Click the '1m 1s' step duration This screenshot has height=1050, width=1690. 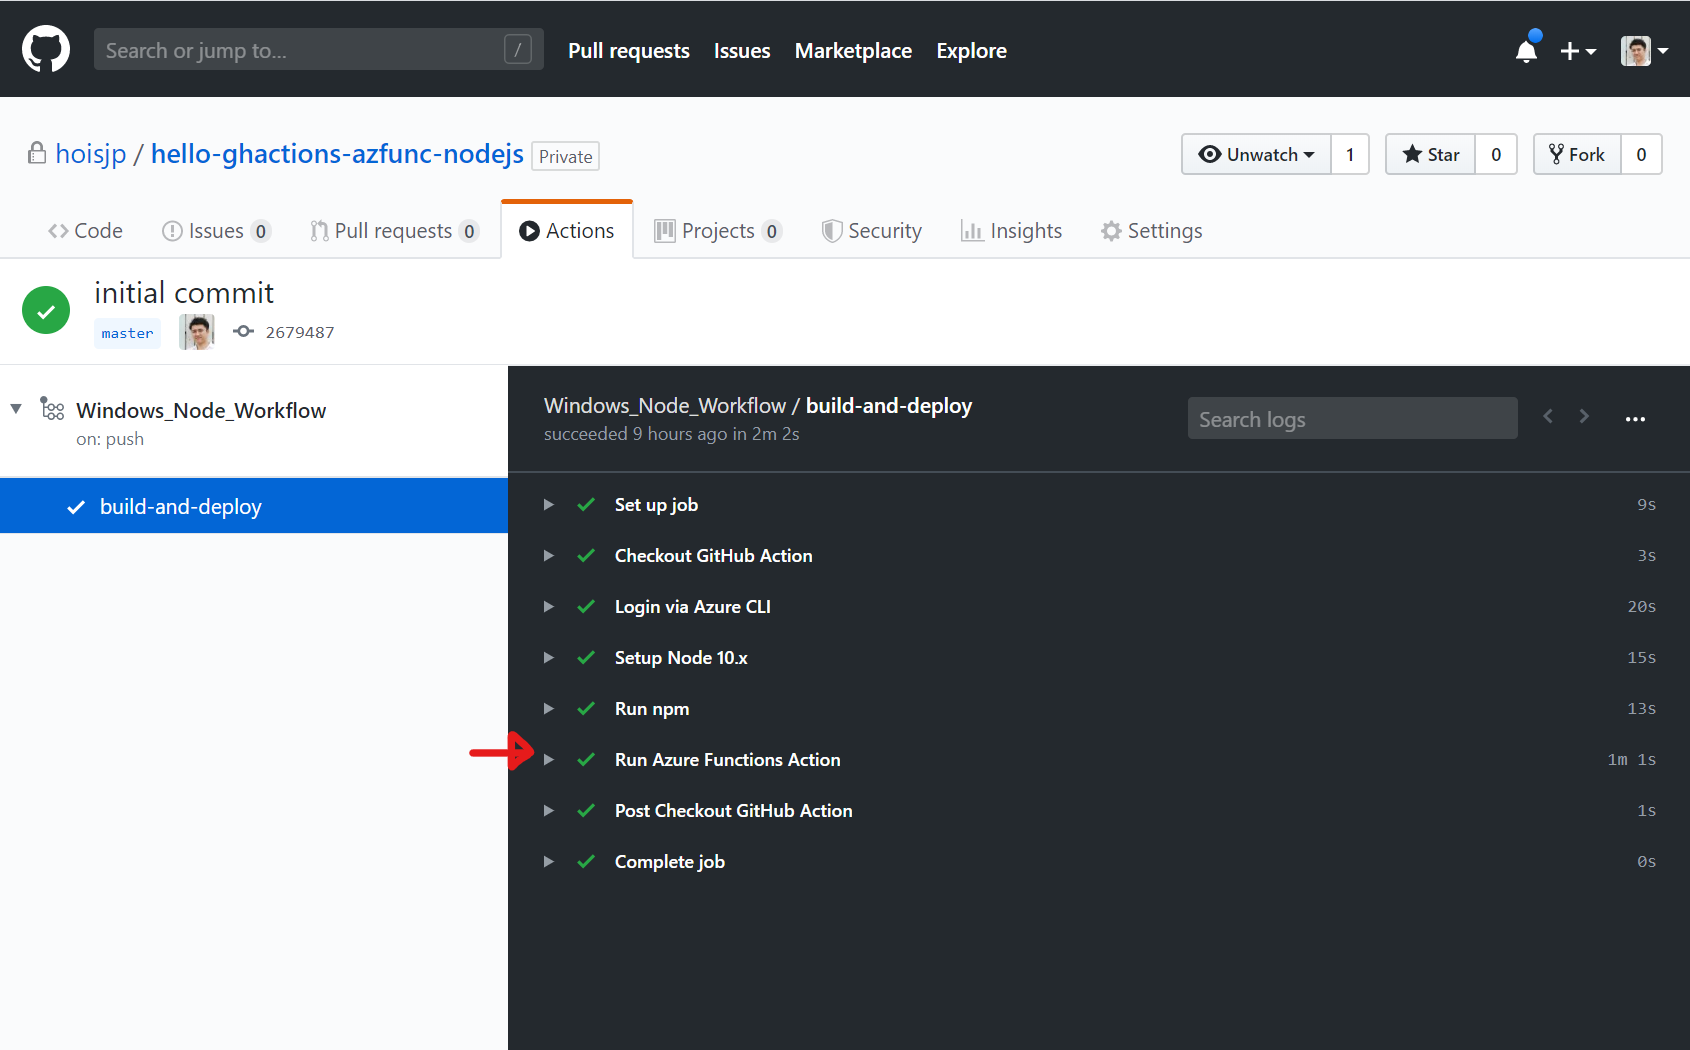coord(1632,760)
